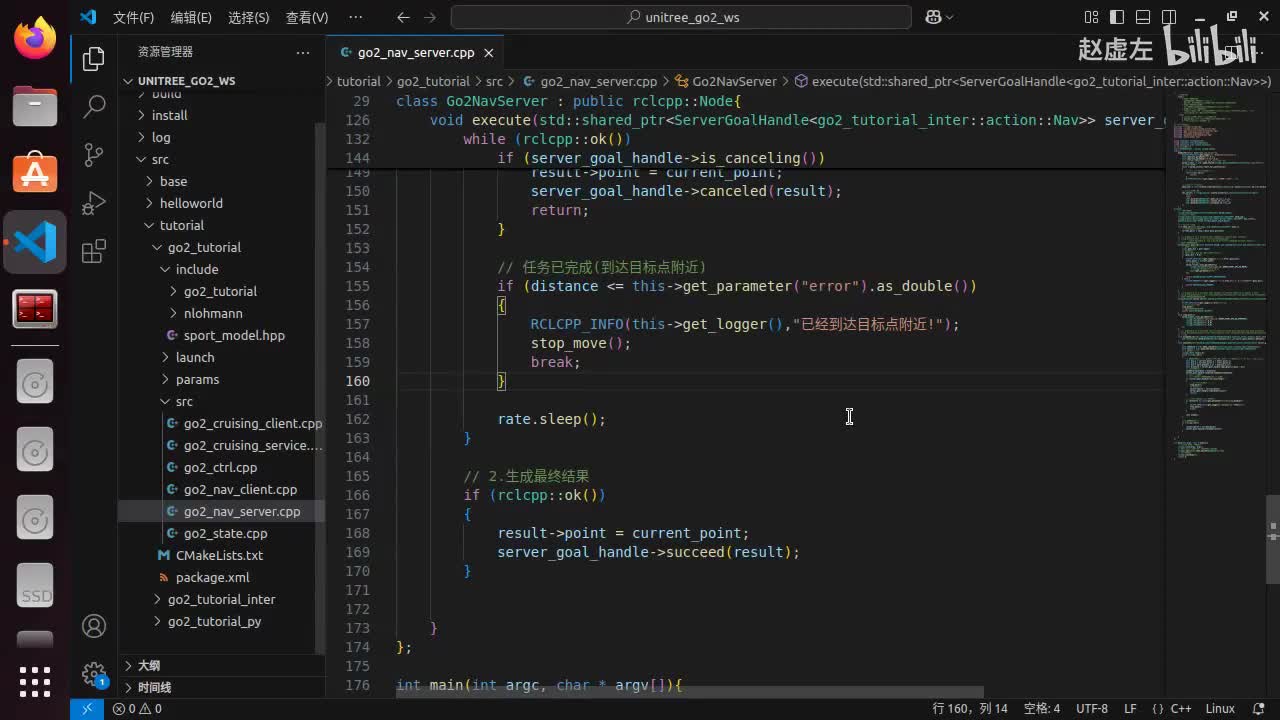
Task: Go back with the left arrow
Action: 403,17
